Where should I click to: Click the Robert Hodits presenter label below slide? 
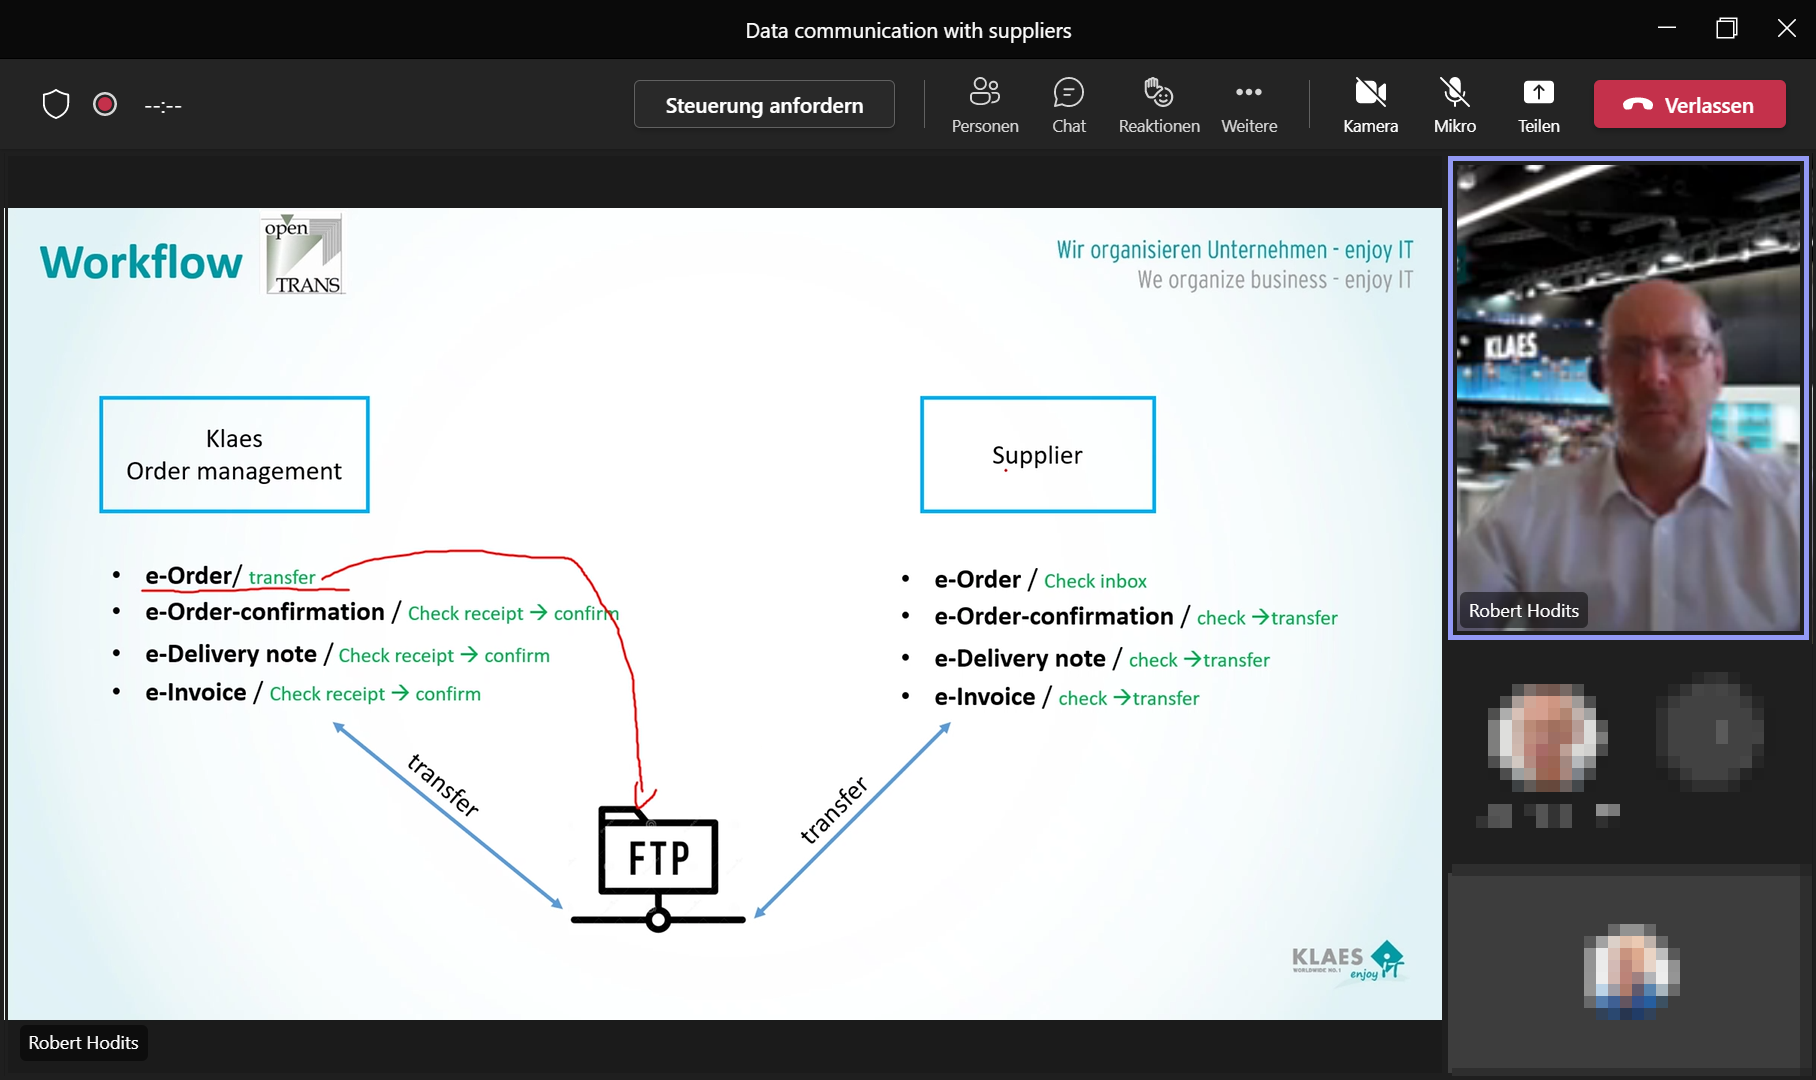pos(83,1042)
